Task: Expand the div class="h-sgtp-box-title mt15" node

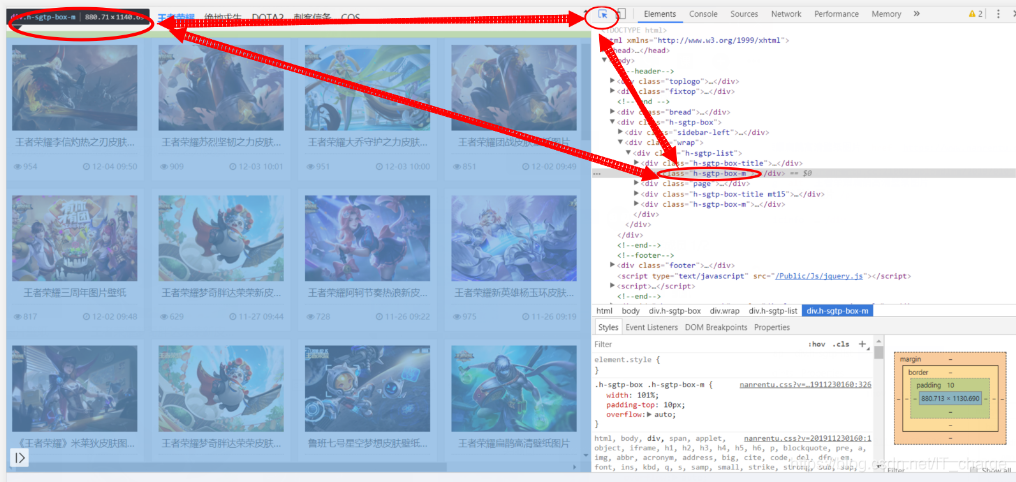Action: tap(636, 194)
